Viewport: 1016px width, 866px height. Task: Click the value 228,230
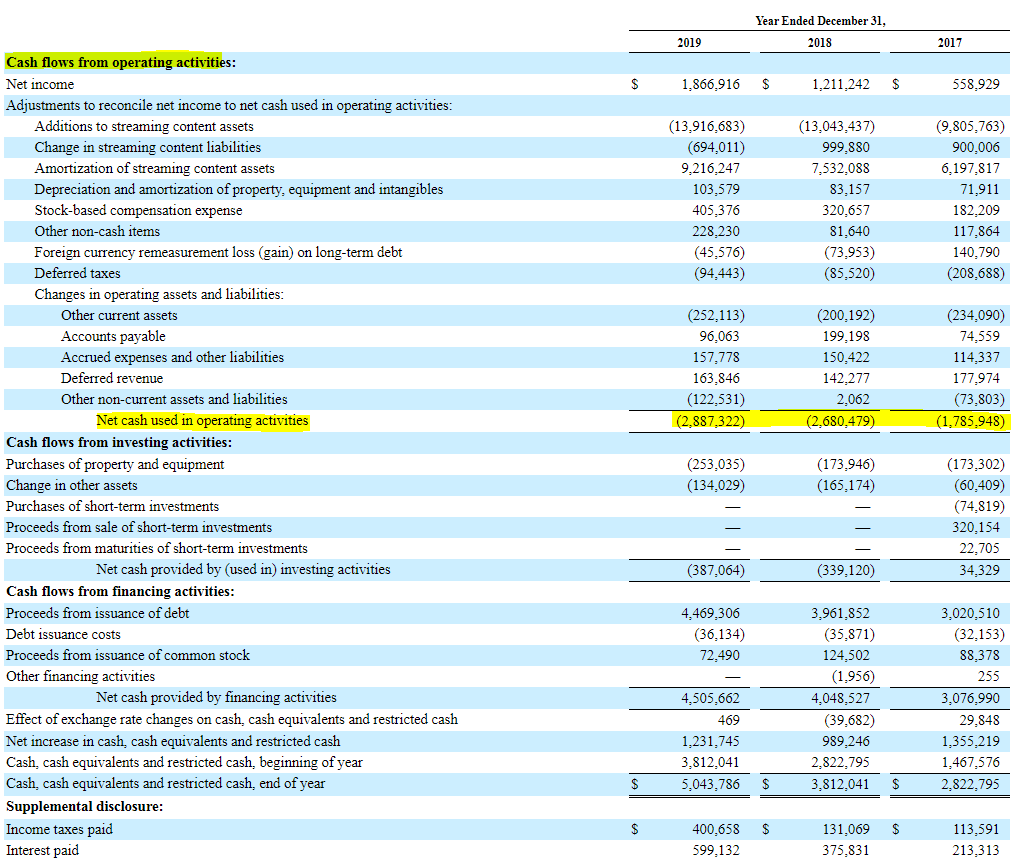[716, 231]
